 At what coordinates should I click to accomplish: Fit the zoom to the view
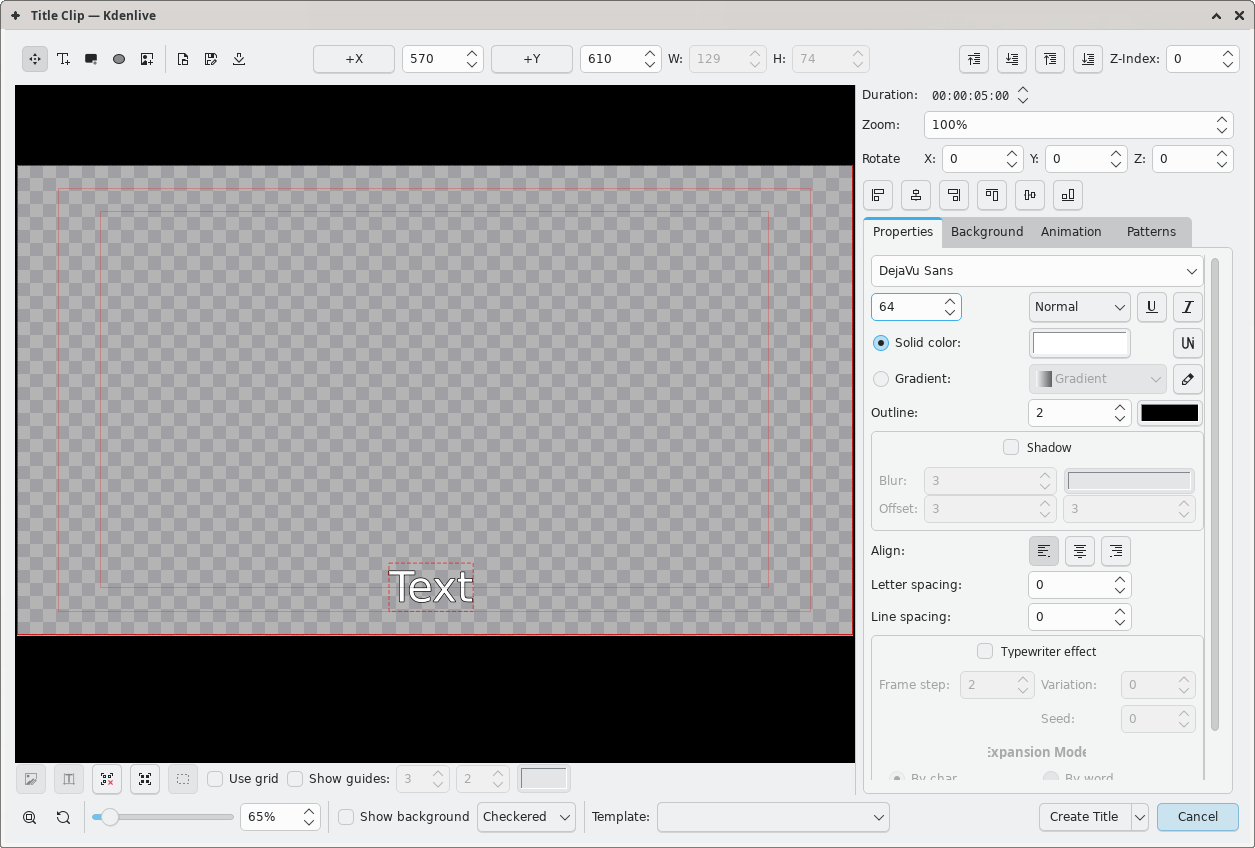click(30, 817)
